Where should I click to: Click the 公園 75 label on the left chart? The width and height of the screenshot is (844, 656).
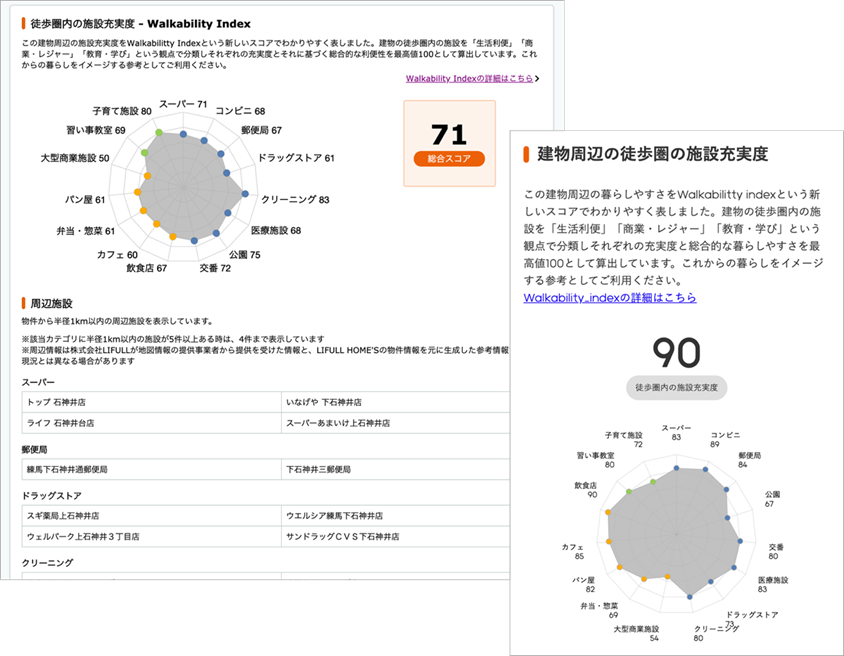244,255
